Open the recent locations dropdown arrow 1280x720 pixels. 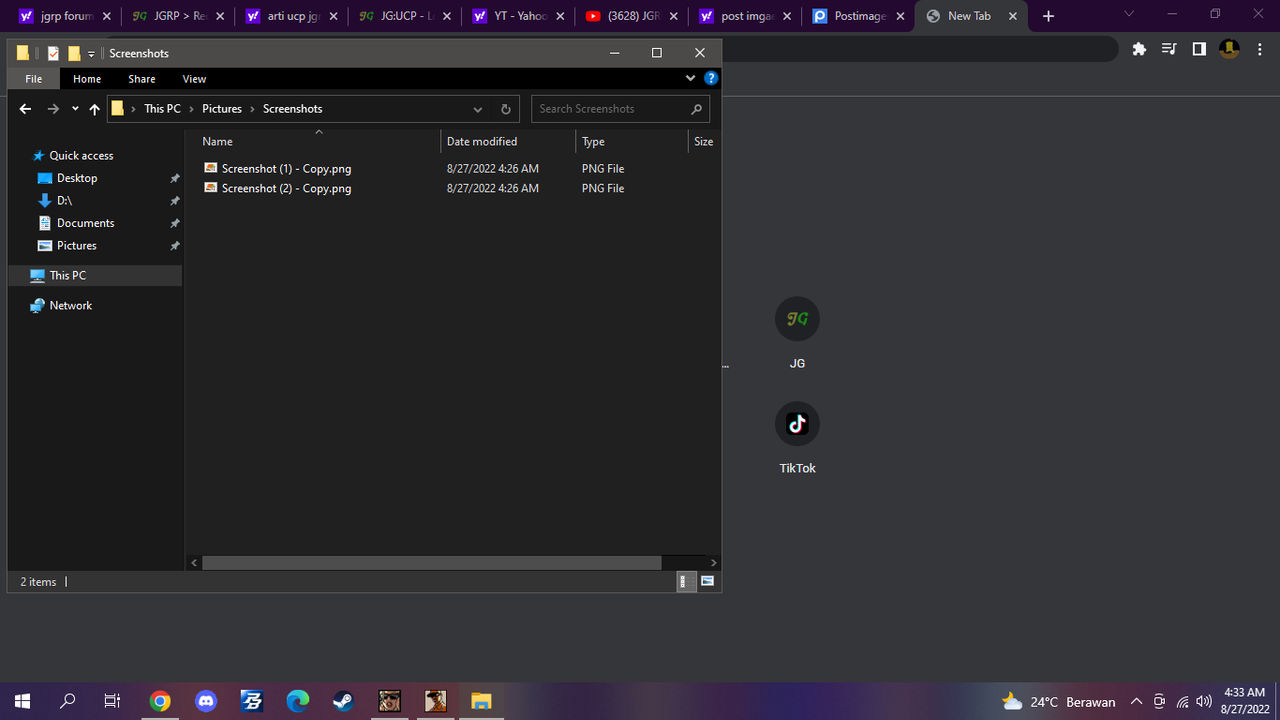(75, 109)
